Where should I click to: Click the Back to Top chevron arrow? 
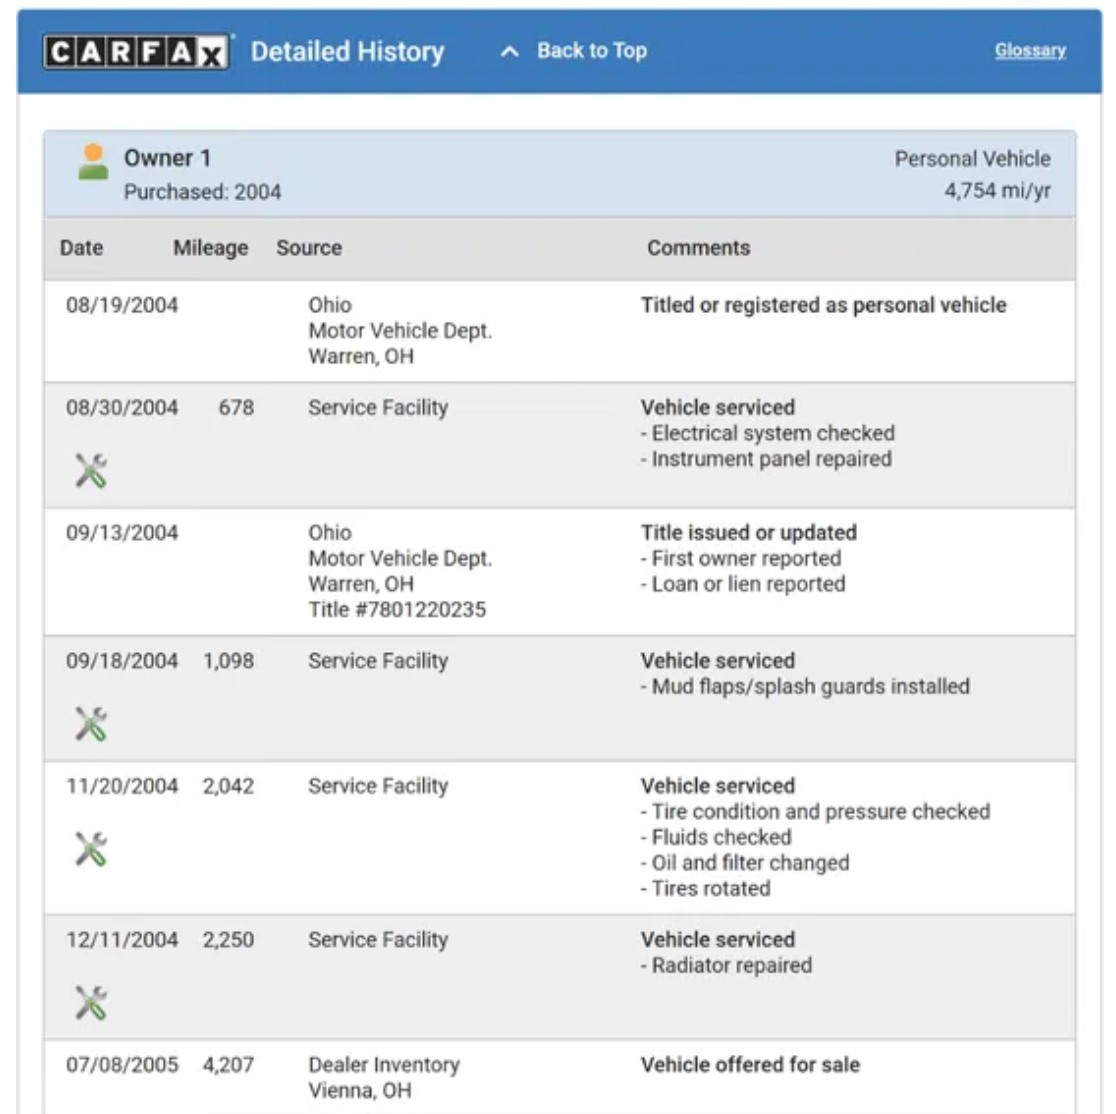pos(510,52)
